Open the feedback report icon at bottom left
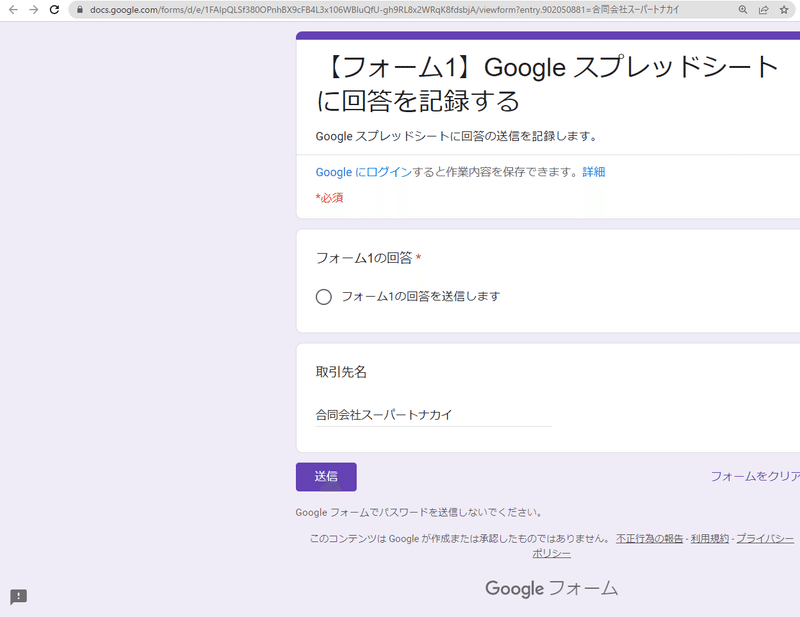The image size is (800, 617). coord(19,597)
